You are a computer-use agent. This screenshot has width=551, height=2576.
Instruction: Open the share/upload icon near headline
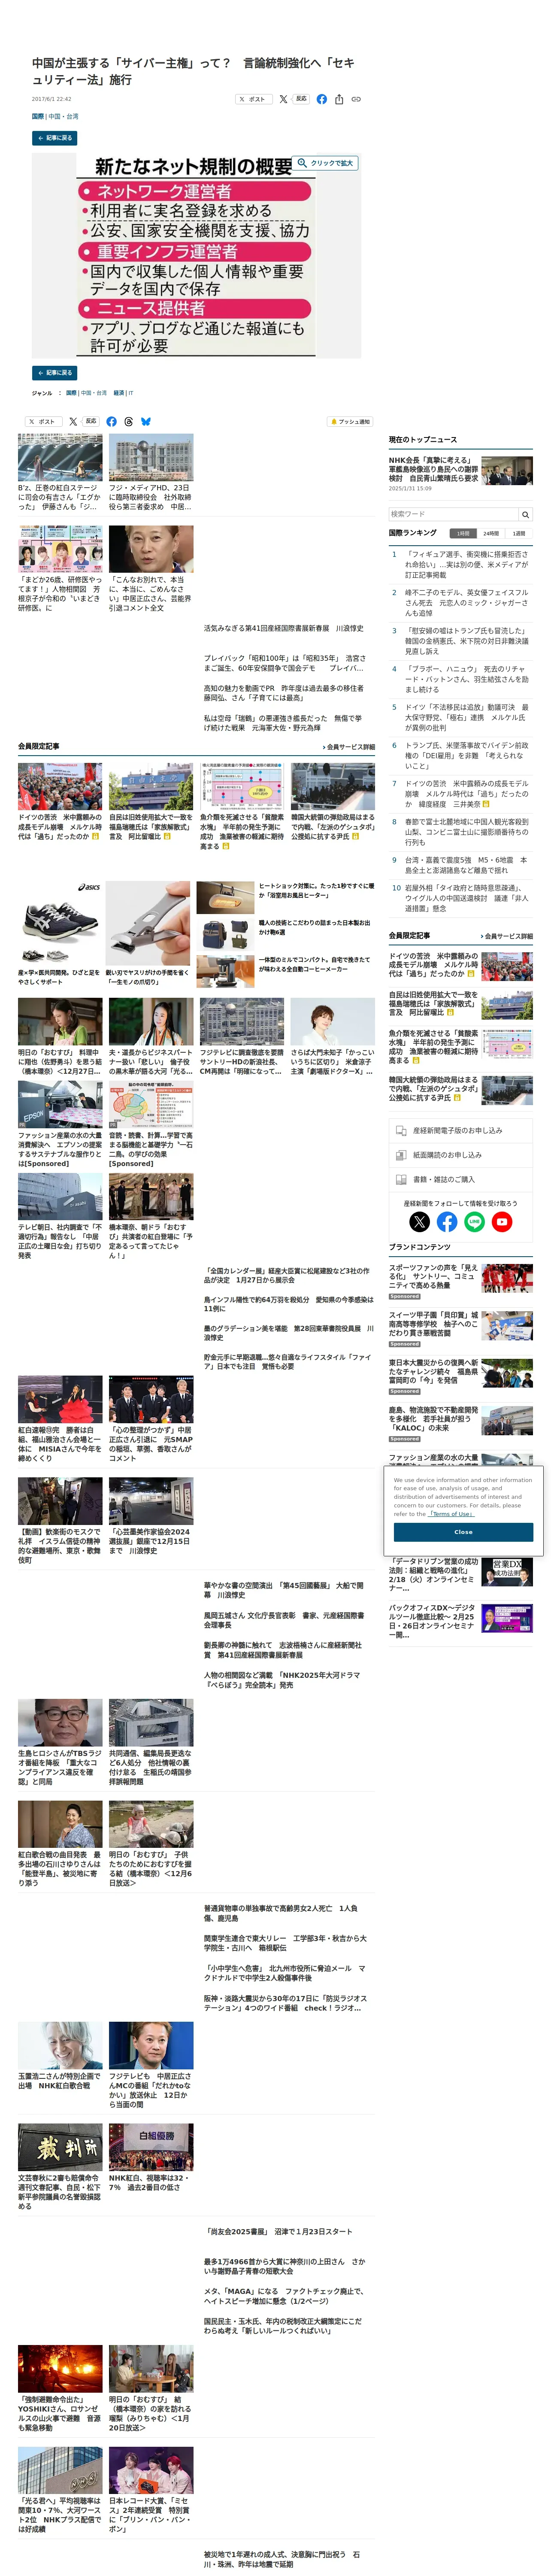pos(339,99)
